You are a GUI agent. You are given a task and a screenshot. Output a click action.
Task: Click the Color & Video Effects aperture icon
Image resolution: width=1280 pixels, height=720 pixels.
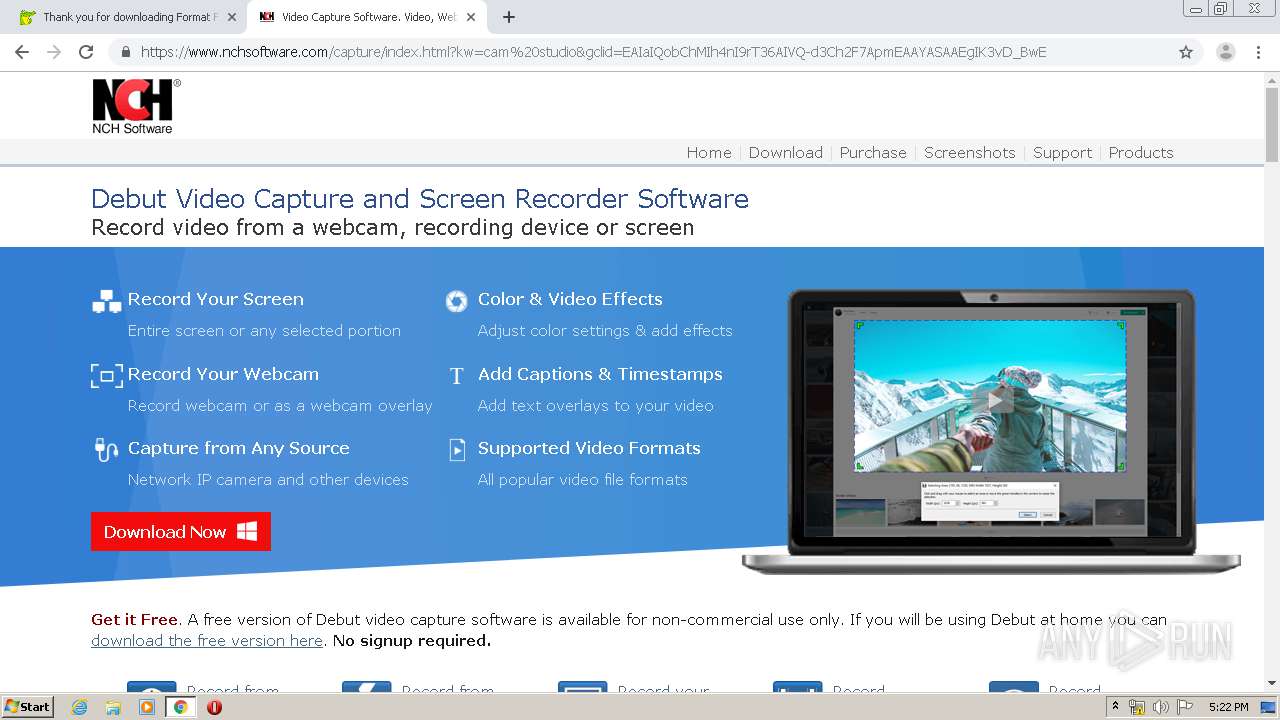point(456,301)
